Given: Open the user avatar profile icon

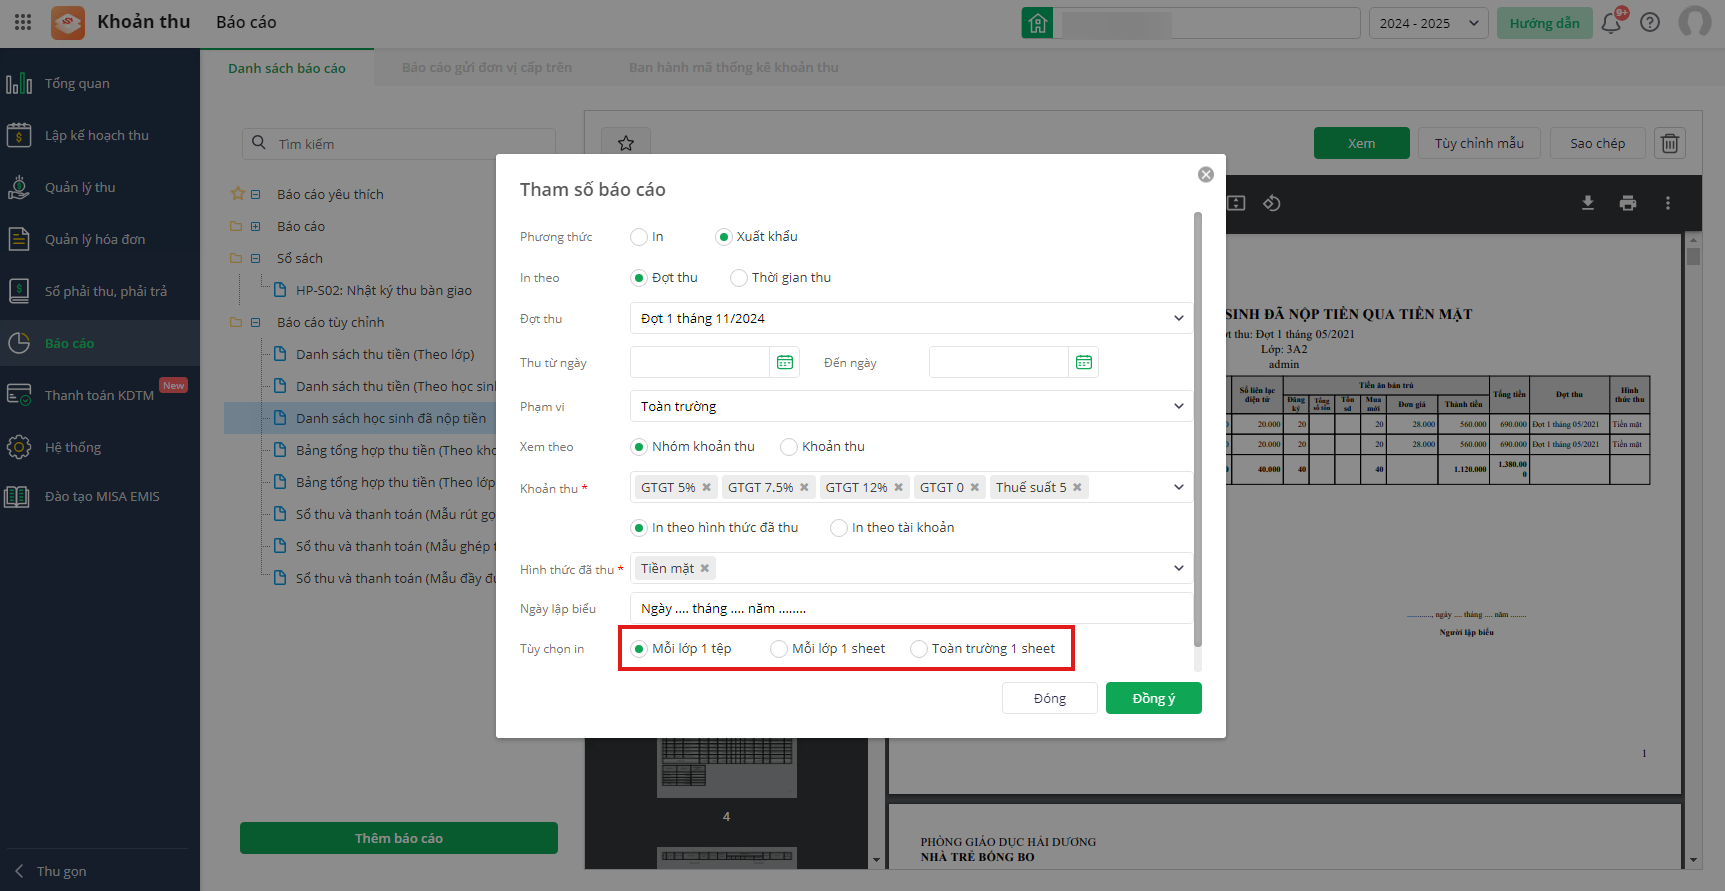Looking at the screenshot, I should pos(1694,22).
